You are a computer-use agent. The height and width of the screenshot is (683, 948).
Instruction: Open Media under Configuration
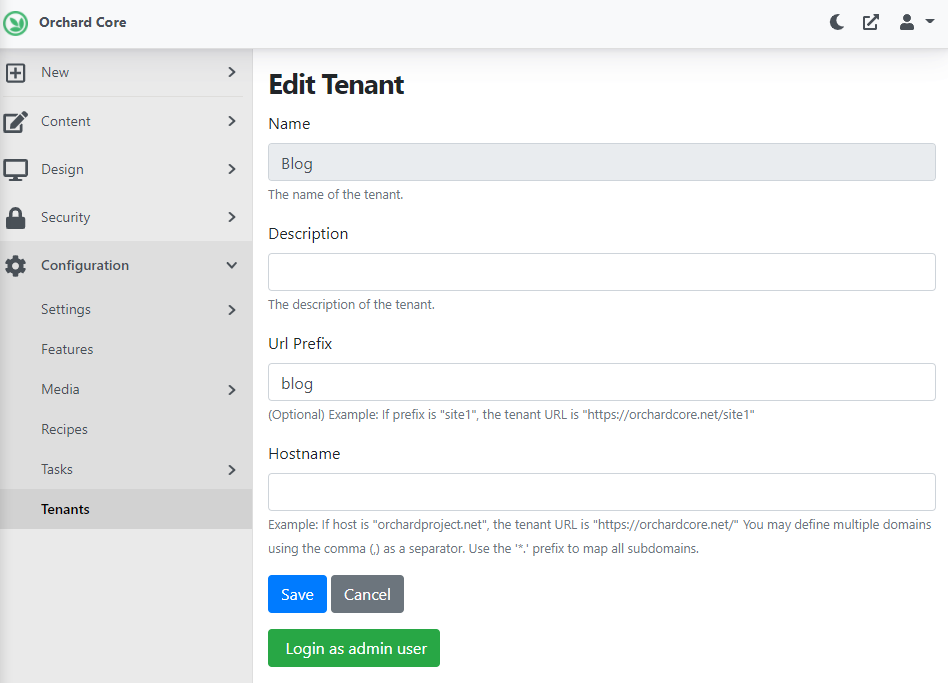126,389
